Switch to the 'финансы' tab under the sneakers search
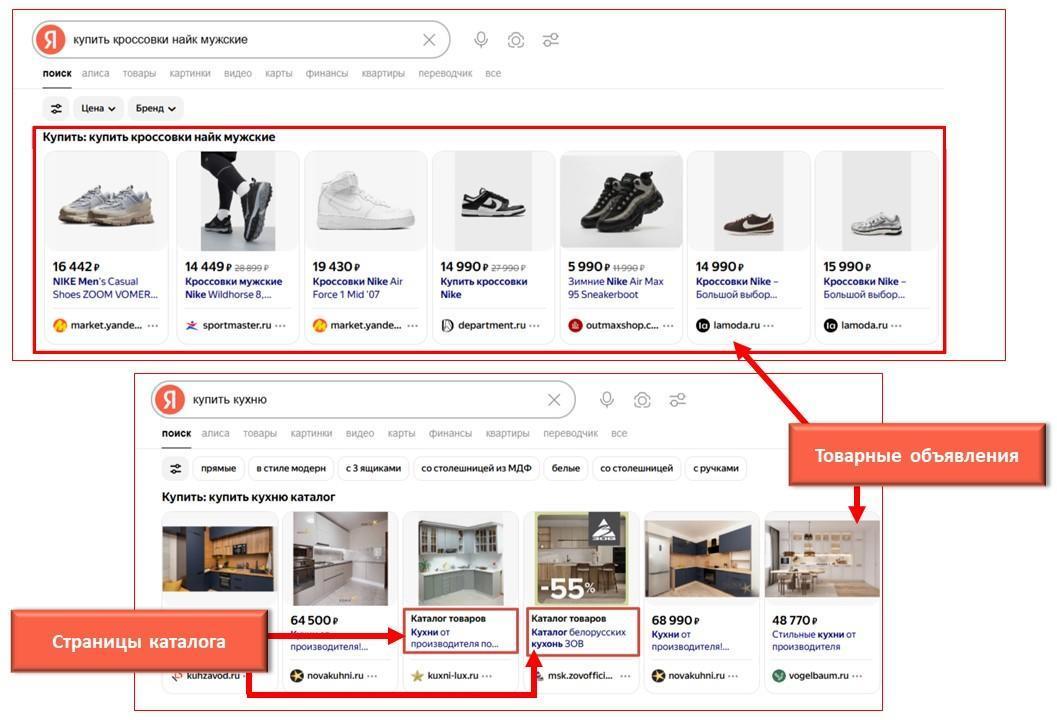Viewport: 1057px width, 720px height. click(x=327, y=73)
